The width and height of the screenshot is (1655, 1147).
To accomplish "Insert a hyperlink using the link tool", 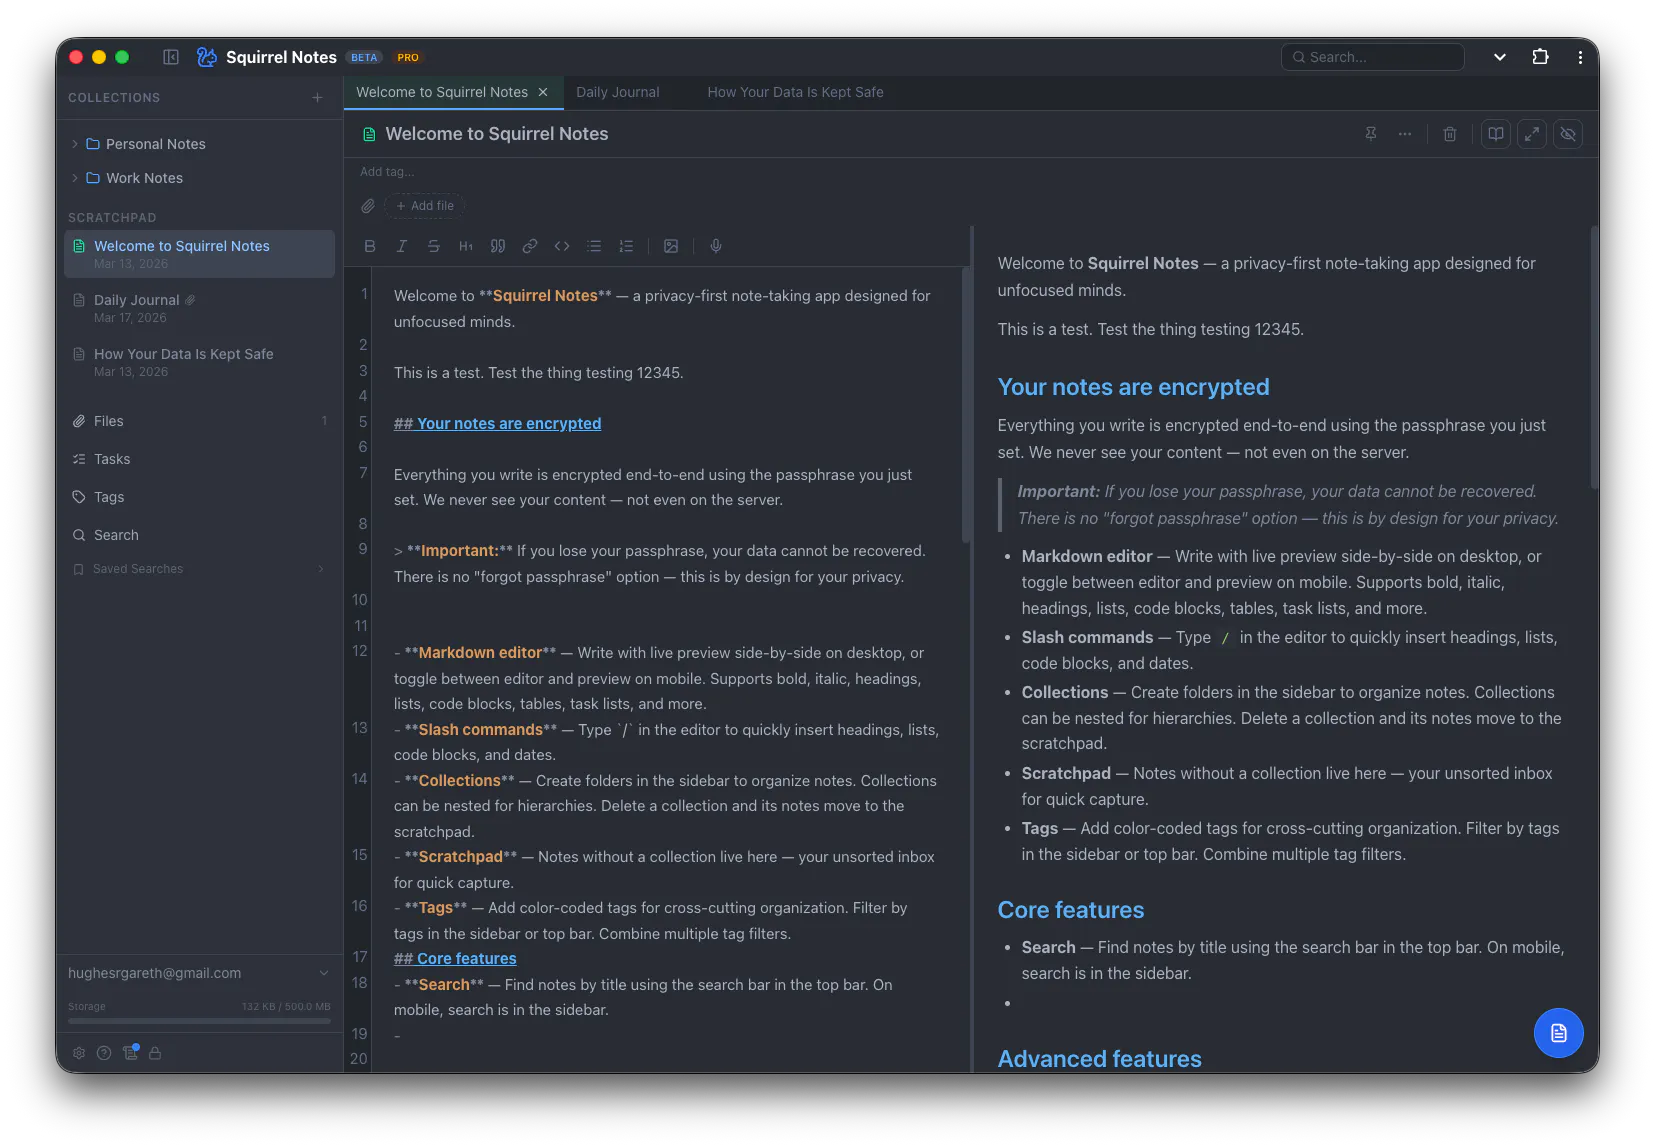I will [530, 246].
